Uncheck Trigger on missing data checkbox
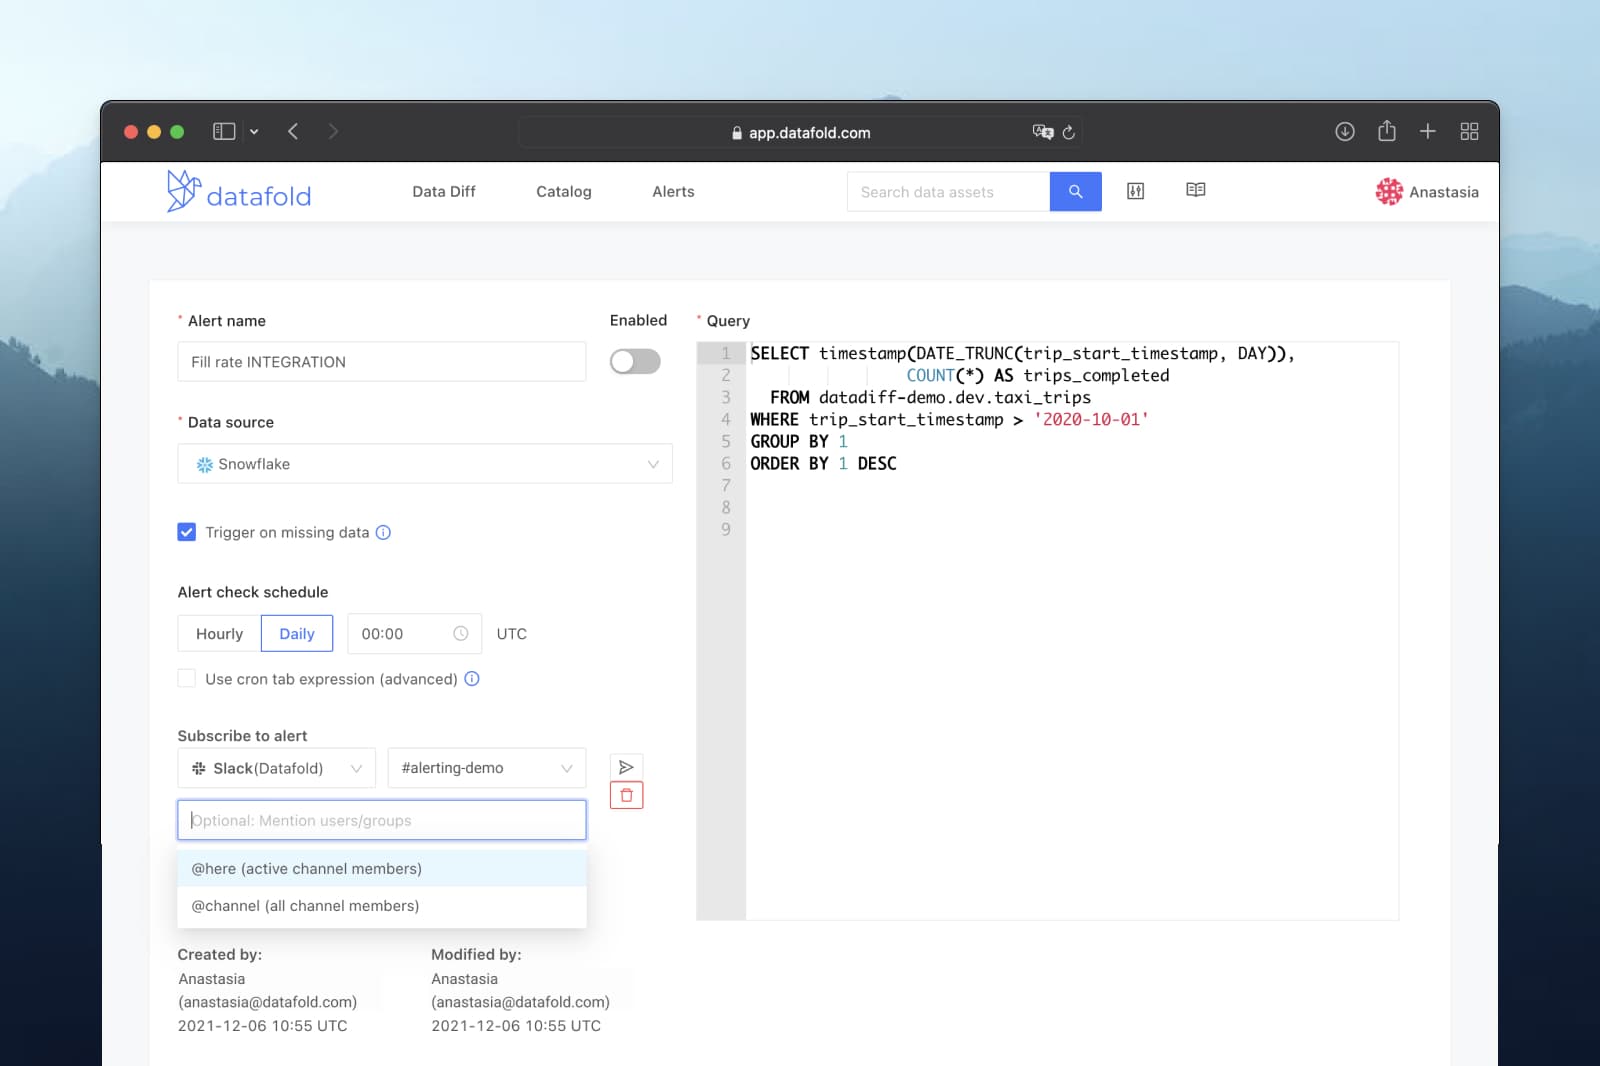This screenshot has height=1066, width=1600. click(x=187, y=532)
